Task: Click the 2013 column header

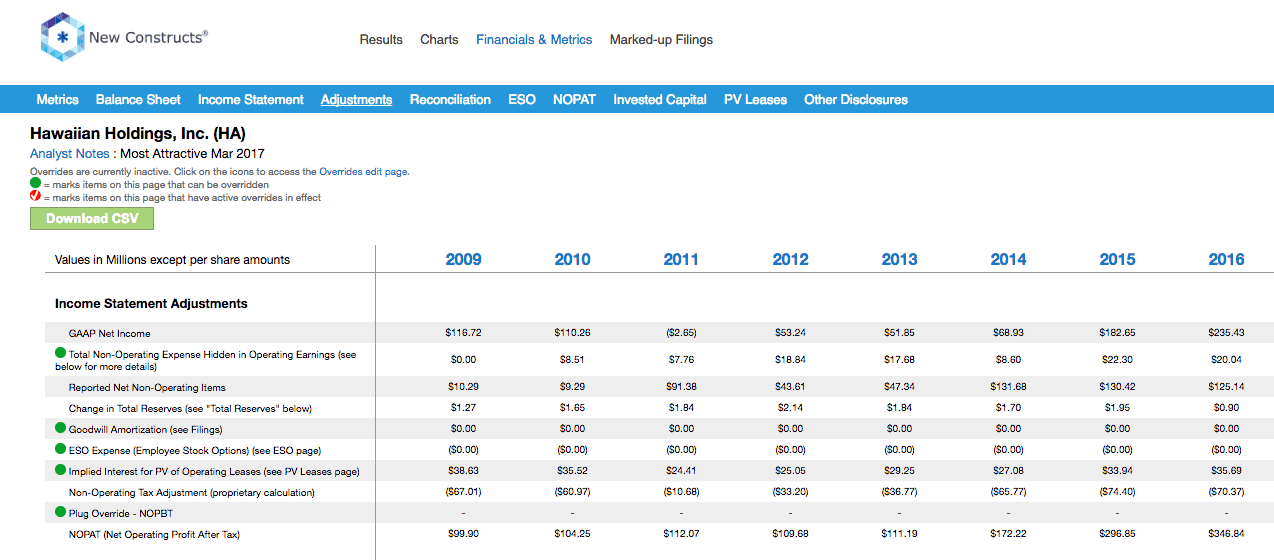Action: point(899,259)
